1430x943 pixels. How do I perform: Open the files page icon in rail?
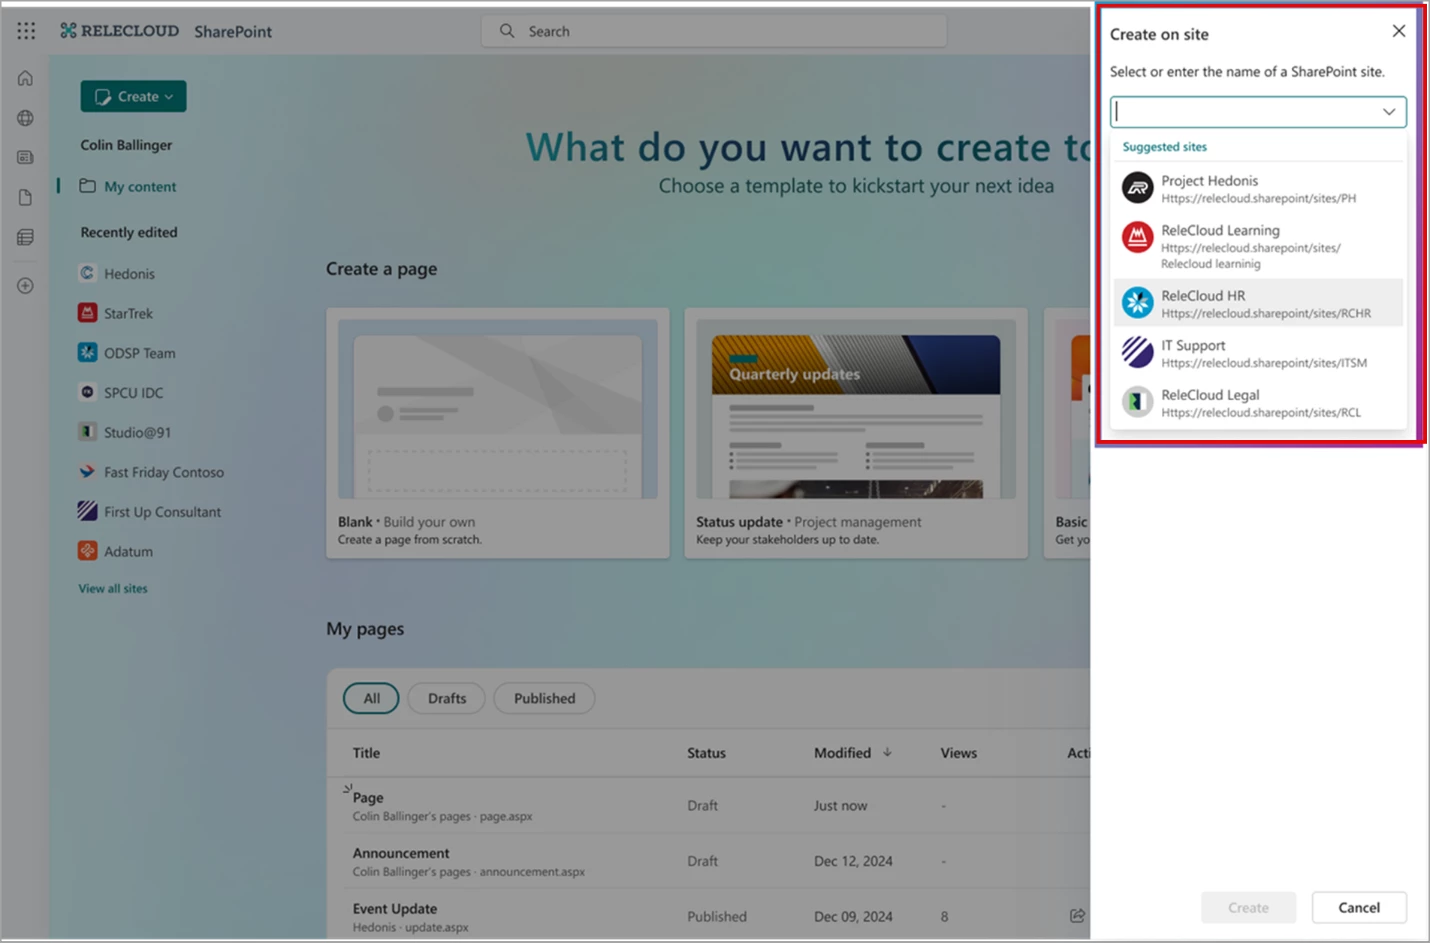[x=25, y=197]
